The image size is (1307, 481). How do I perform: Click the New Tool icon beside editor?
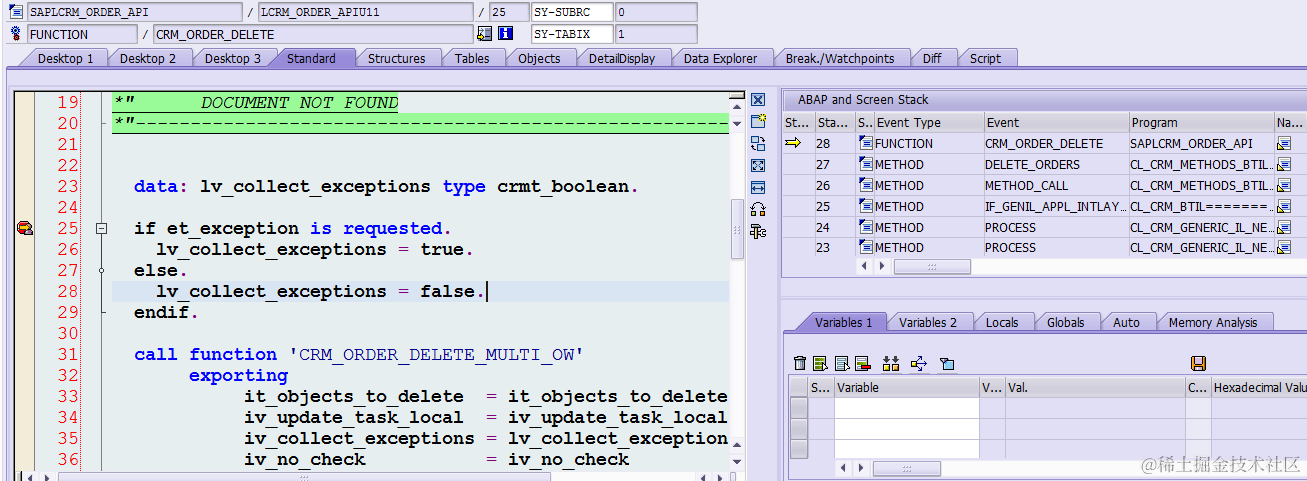click(758, 122)
